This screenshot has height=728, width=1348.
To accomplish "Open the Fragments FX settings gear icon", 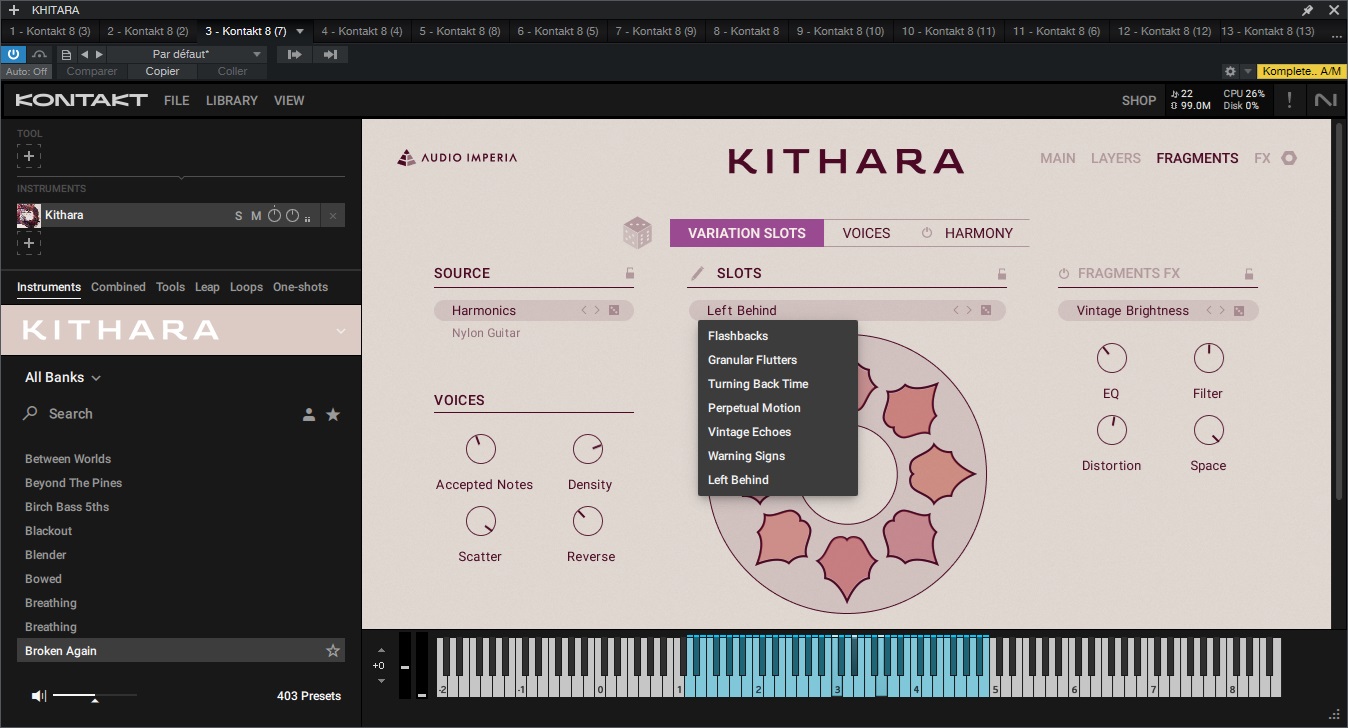I will coord(1288,158).
